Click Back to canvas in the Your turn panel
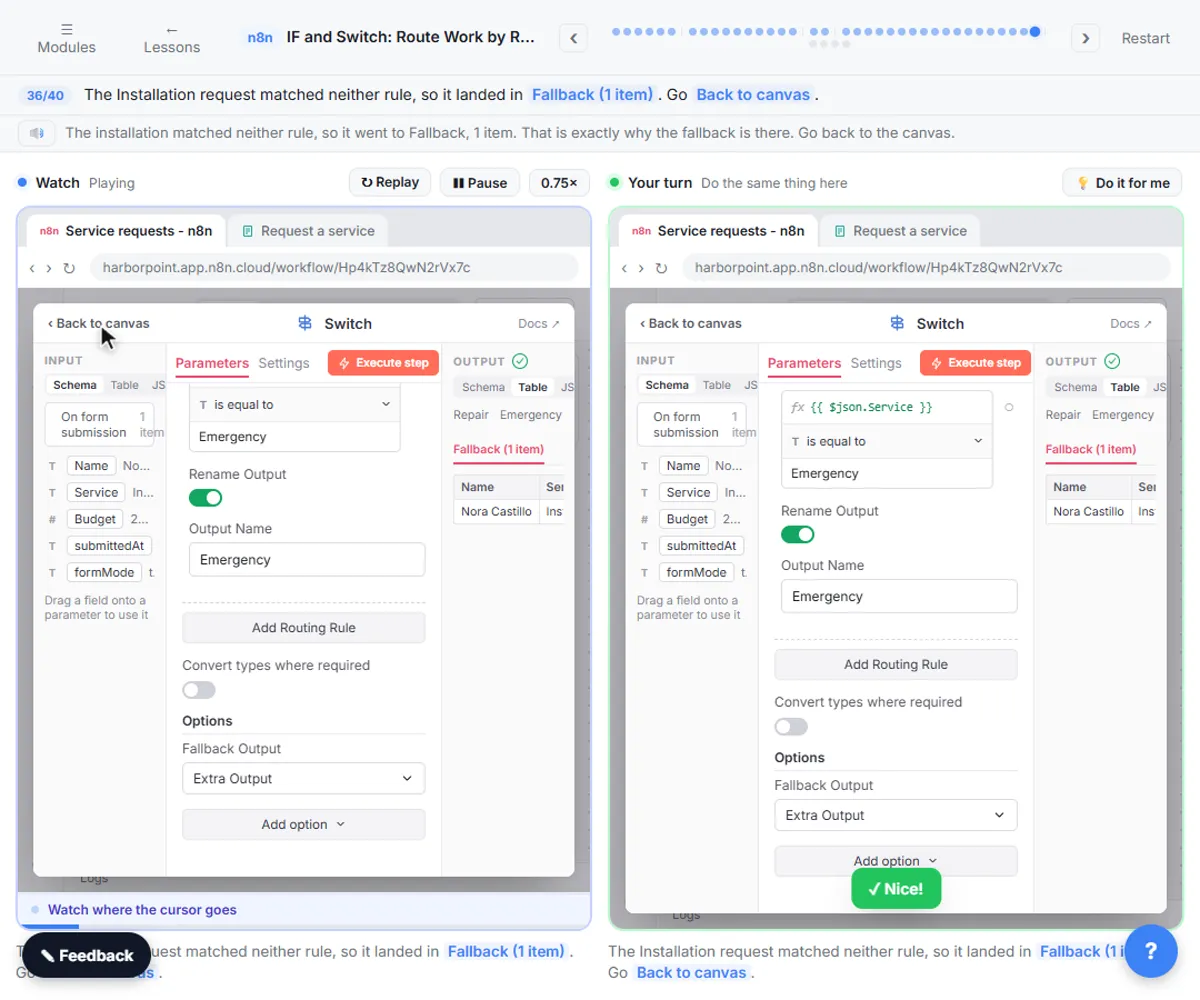1200x1000 pixels. coord(691,323)
